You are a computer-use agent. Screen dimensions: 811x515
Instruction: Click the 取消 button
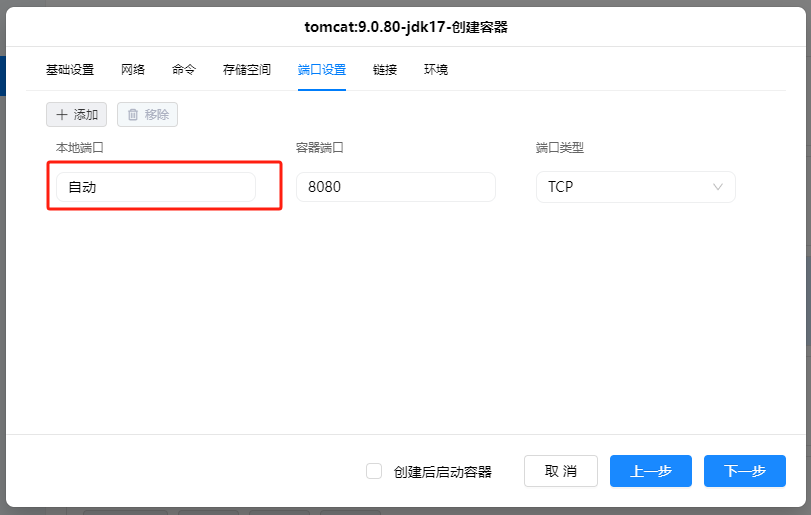click(x=561, y=471)
